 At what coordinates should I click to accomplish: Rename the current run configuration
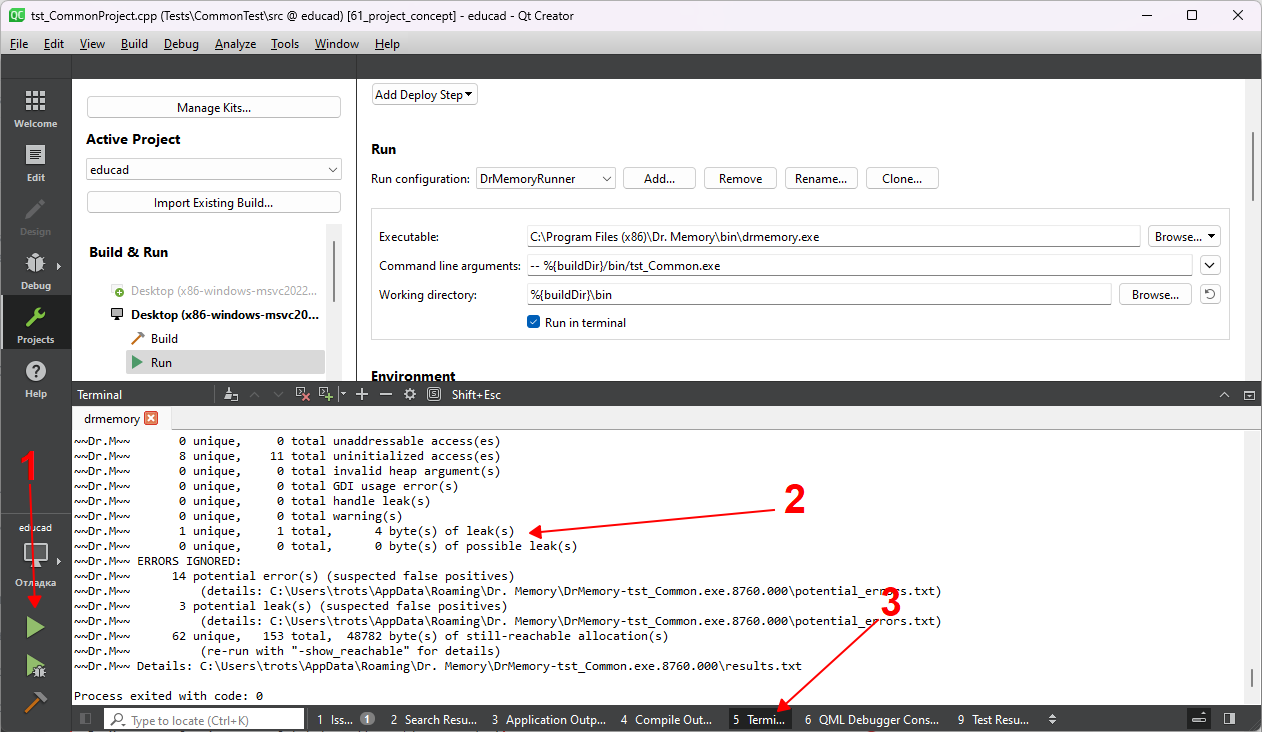point(821,179)
